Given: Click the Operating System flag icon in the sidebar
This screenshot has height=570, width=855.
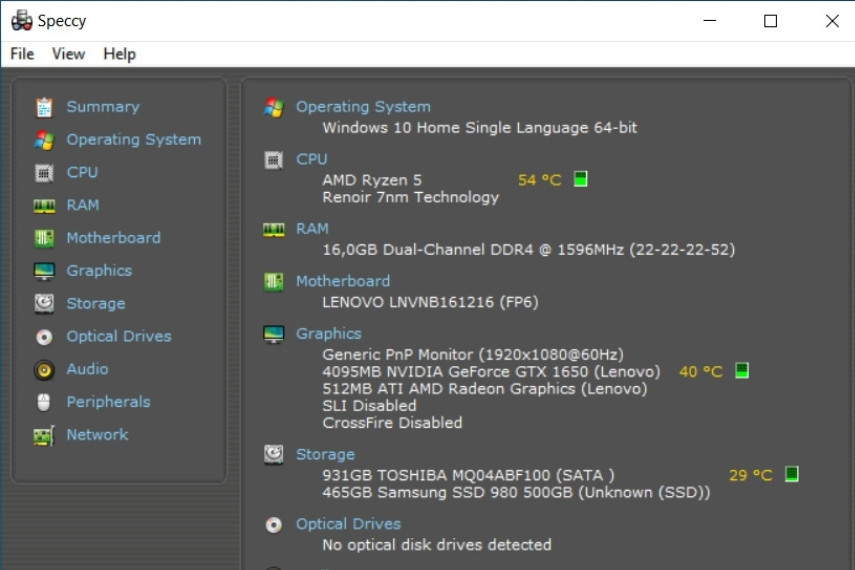Looking at the screenshot, I should (44, 140).
